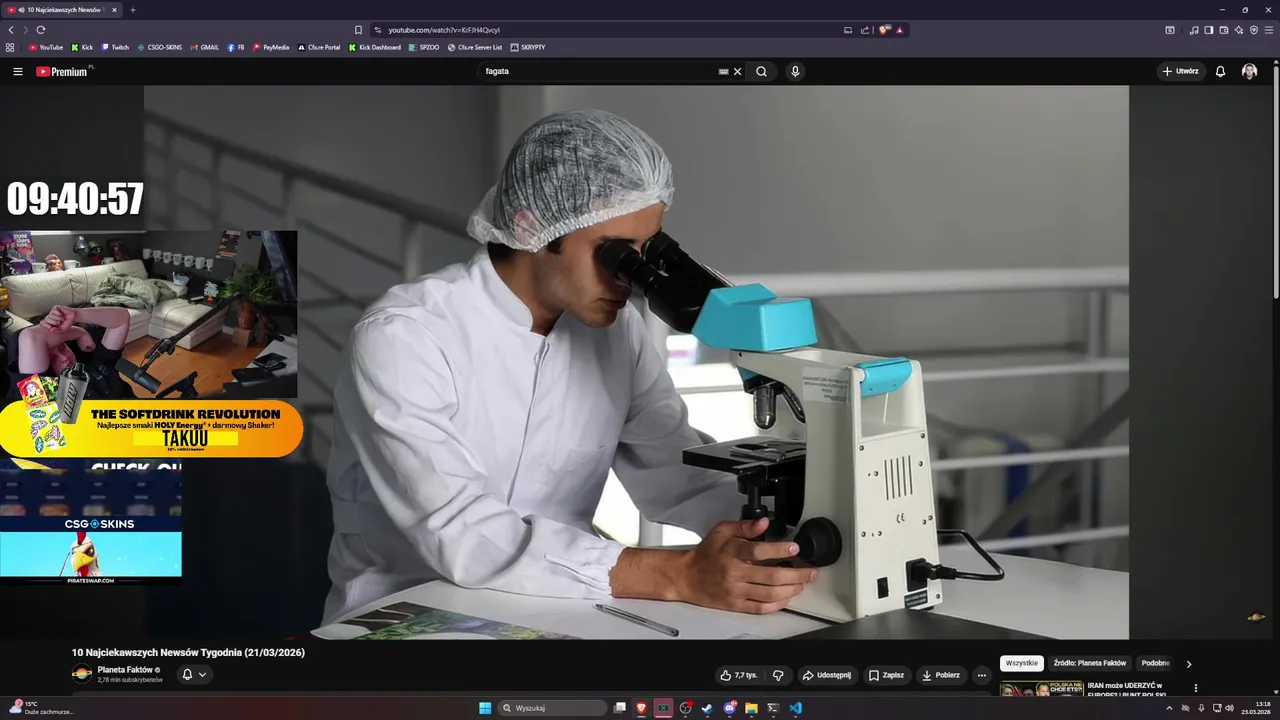Image resolution: width=1280 pixels, height=720 pixels.
Task: Open the YouTube bookmark
Action: pyautogui.click(x=46, y=47)
